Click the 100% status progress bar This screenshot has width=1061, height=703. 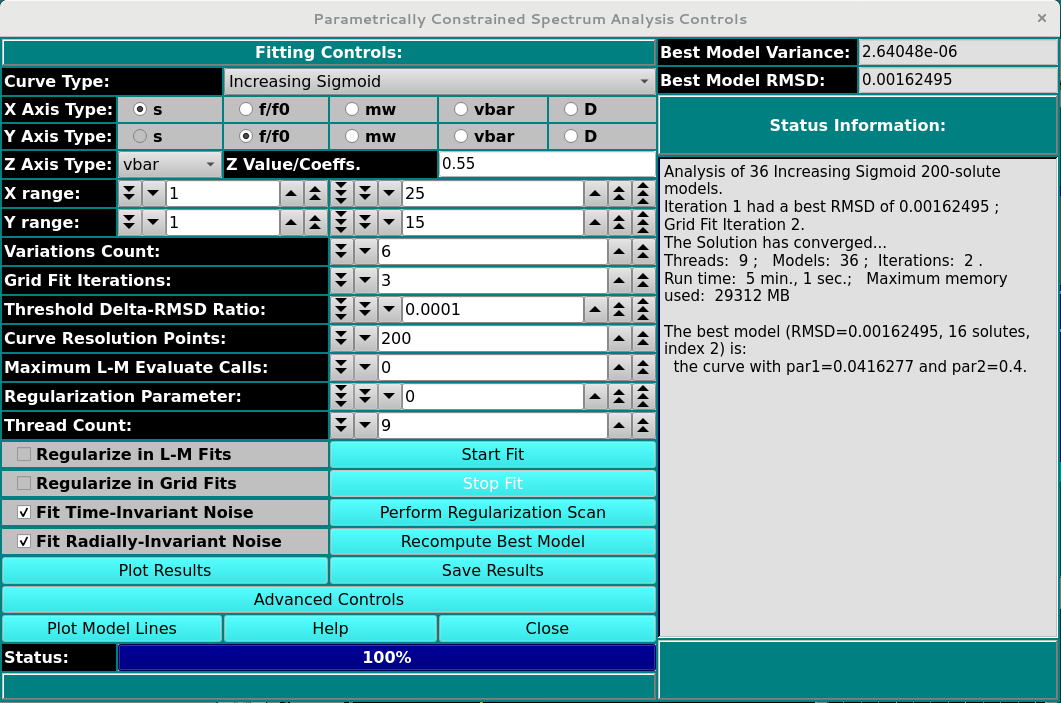tap(387, 657)
